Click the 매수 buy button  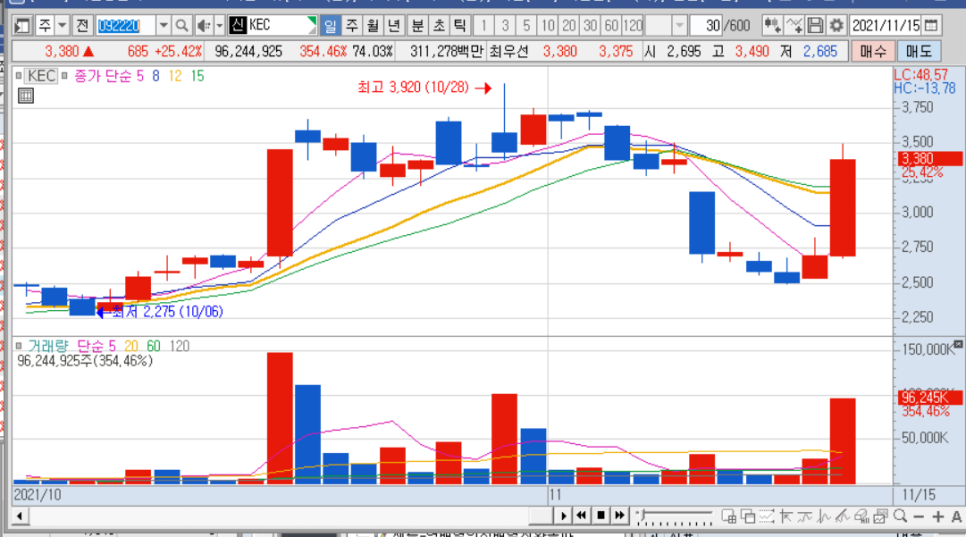coord(872,51)
